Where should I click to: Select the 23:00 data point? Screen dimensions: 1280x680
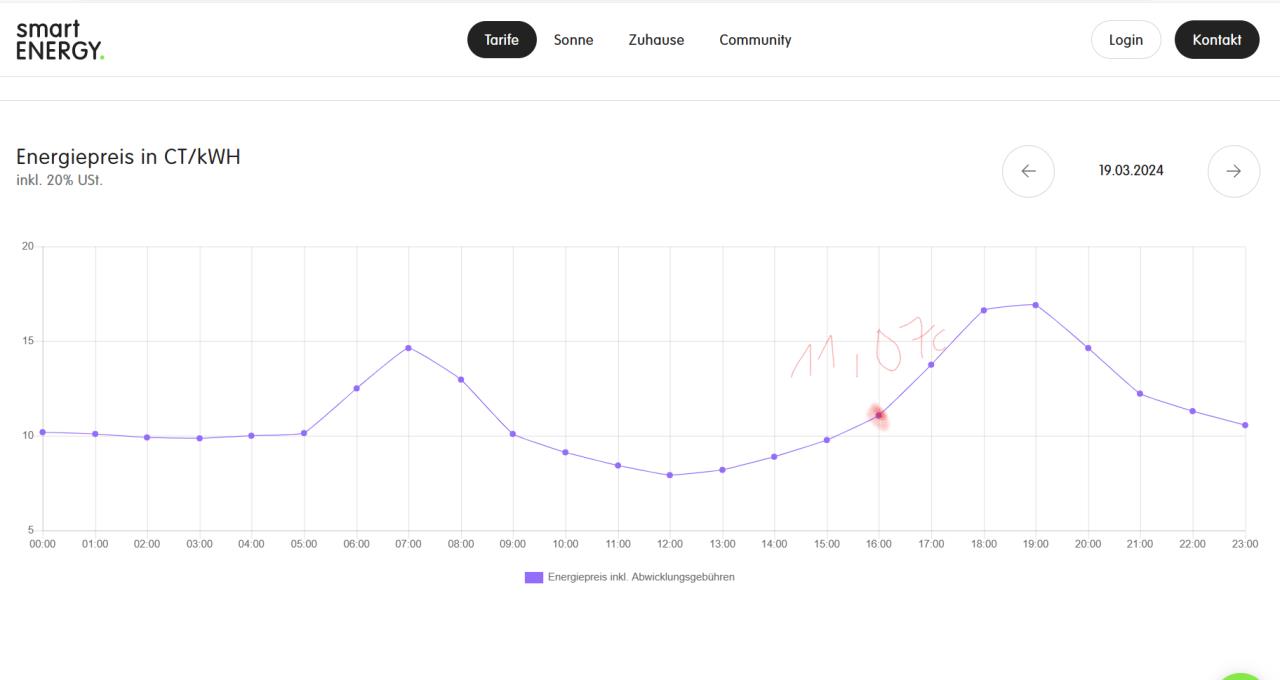tap(1245, 425)
